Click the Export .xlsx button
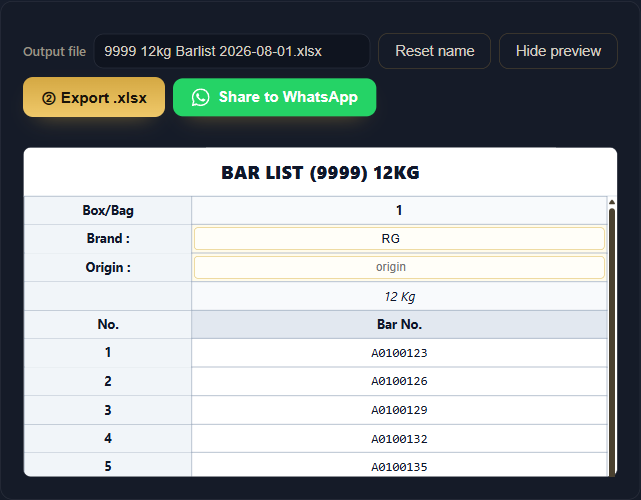This screenshot has height=500, width=641. click(94, 97)
